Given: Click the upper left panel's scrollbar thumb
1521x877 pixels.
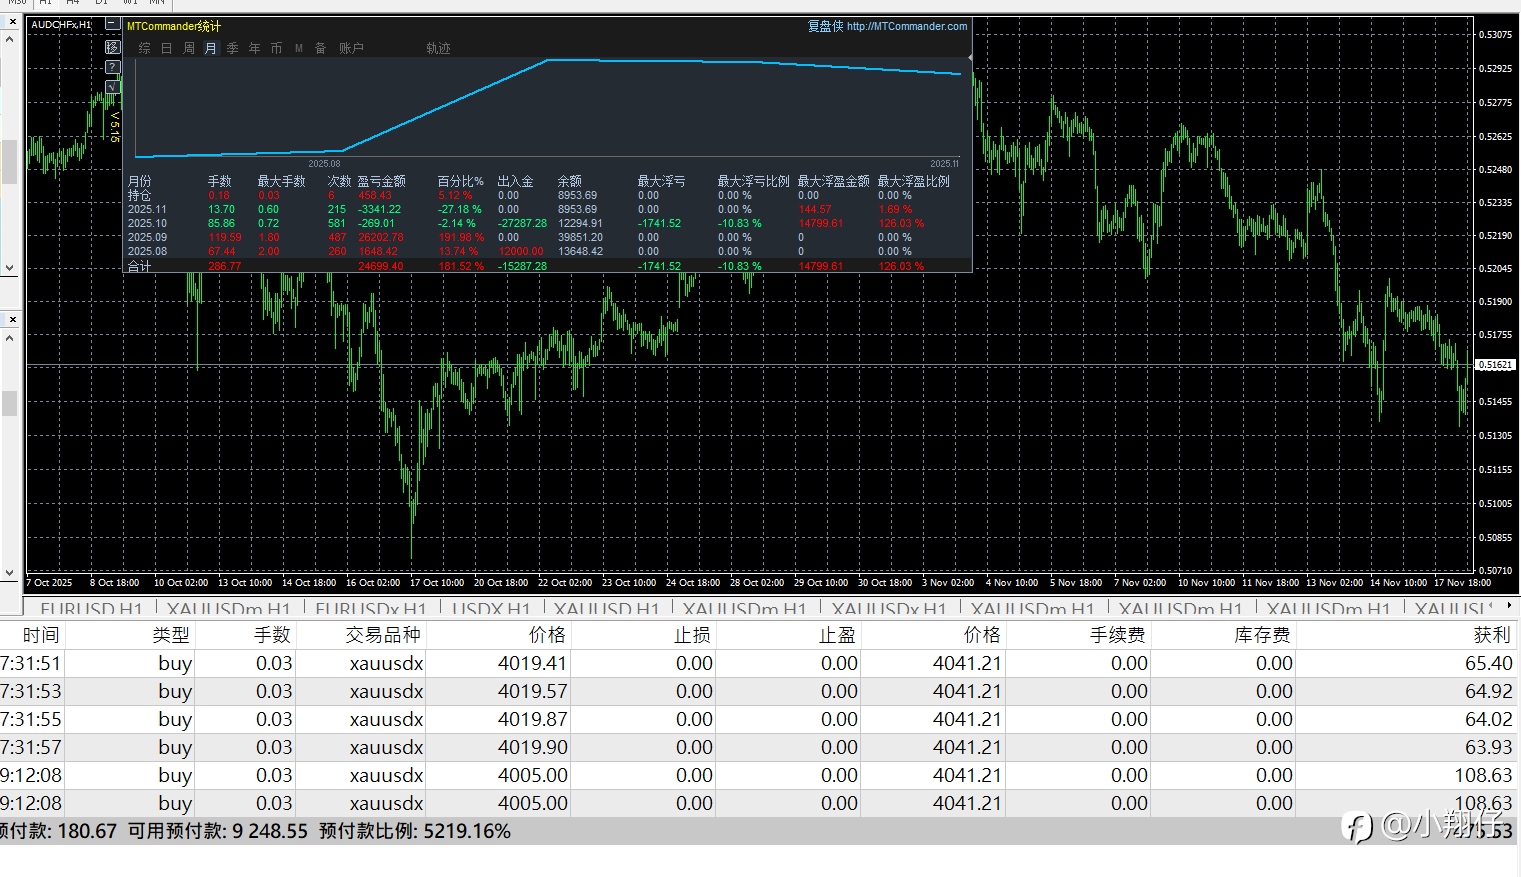Looking at the screenshot, I should (10, 162).
